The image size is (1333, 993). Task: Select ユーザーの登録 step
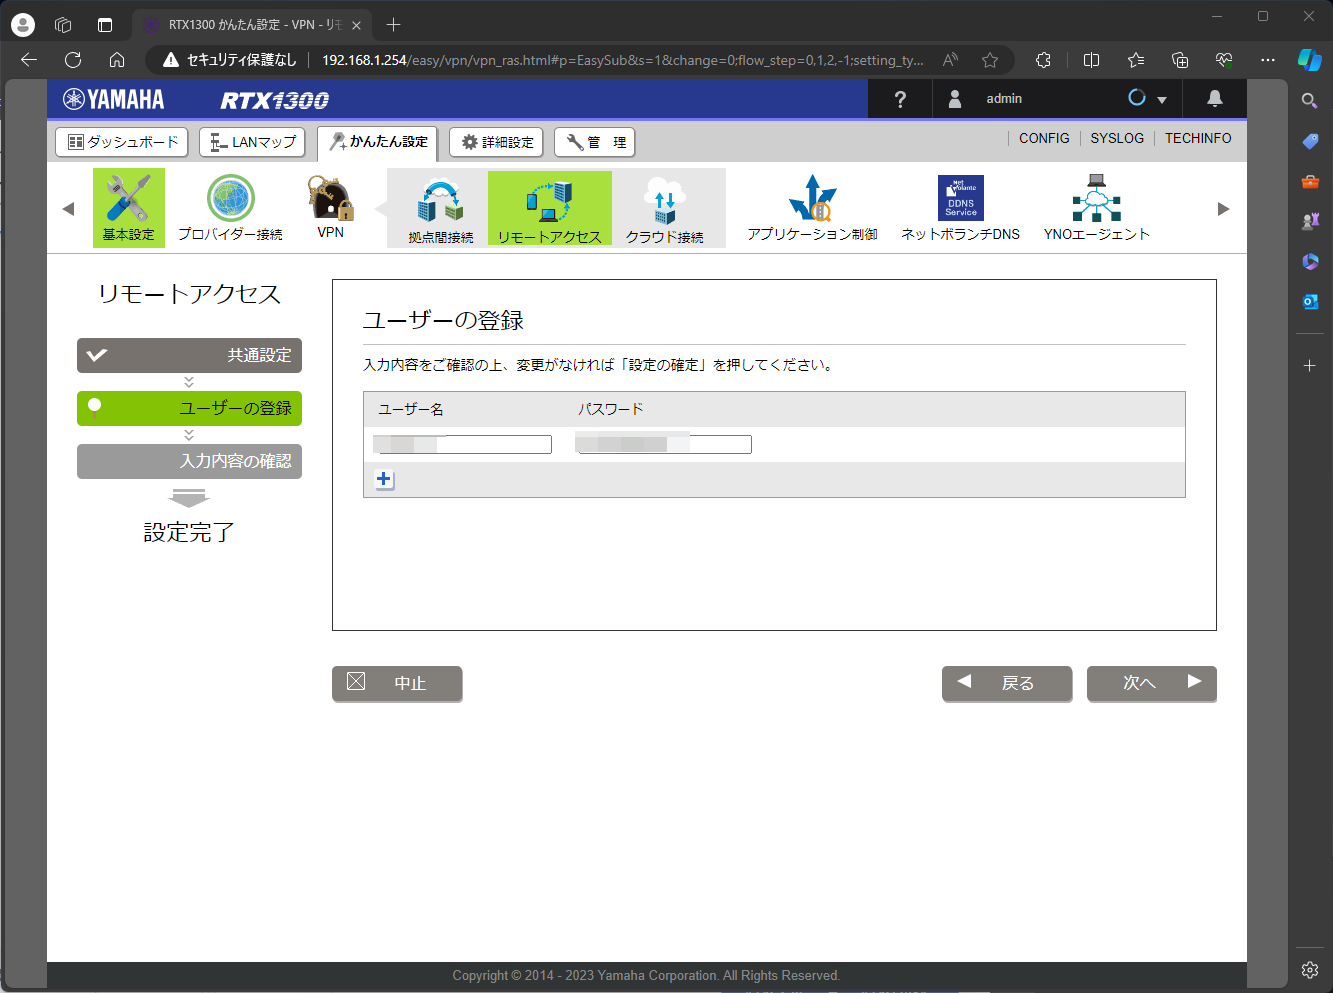tap(189, 408)
